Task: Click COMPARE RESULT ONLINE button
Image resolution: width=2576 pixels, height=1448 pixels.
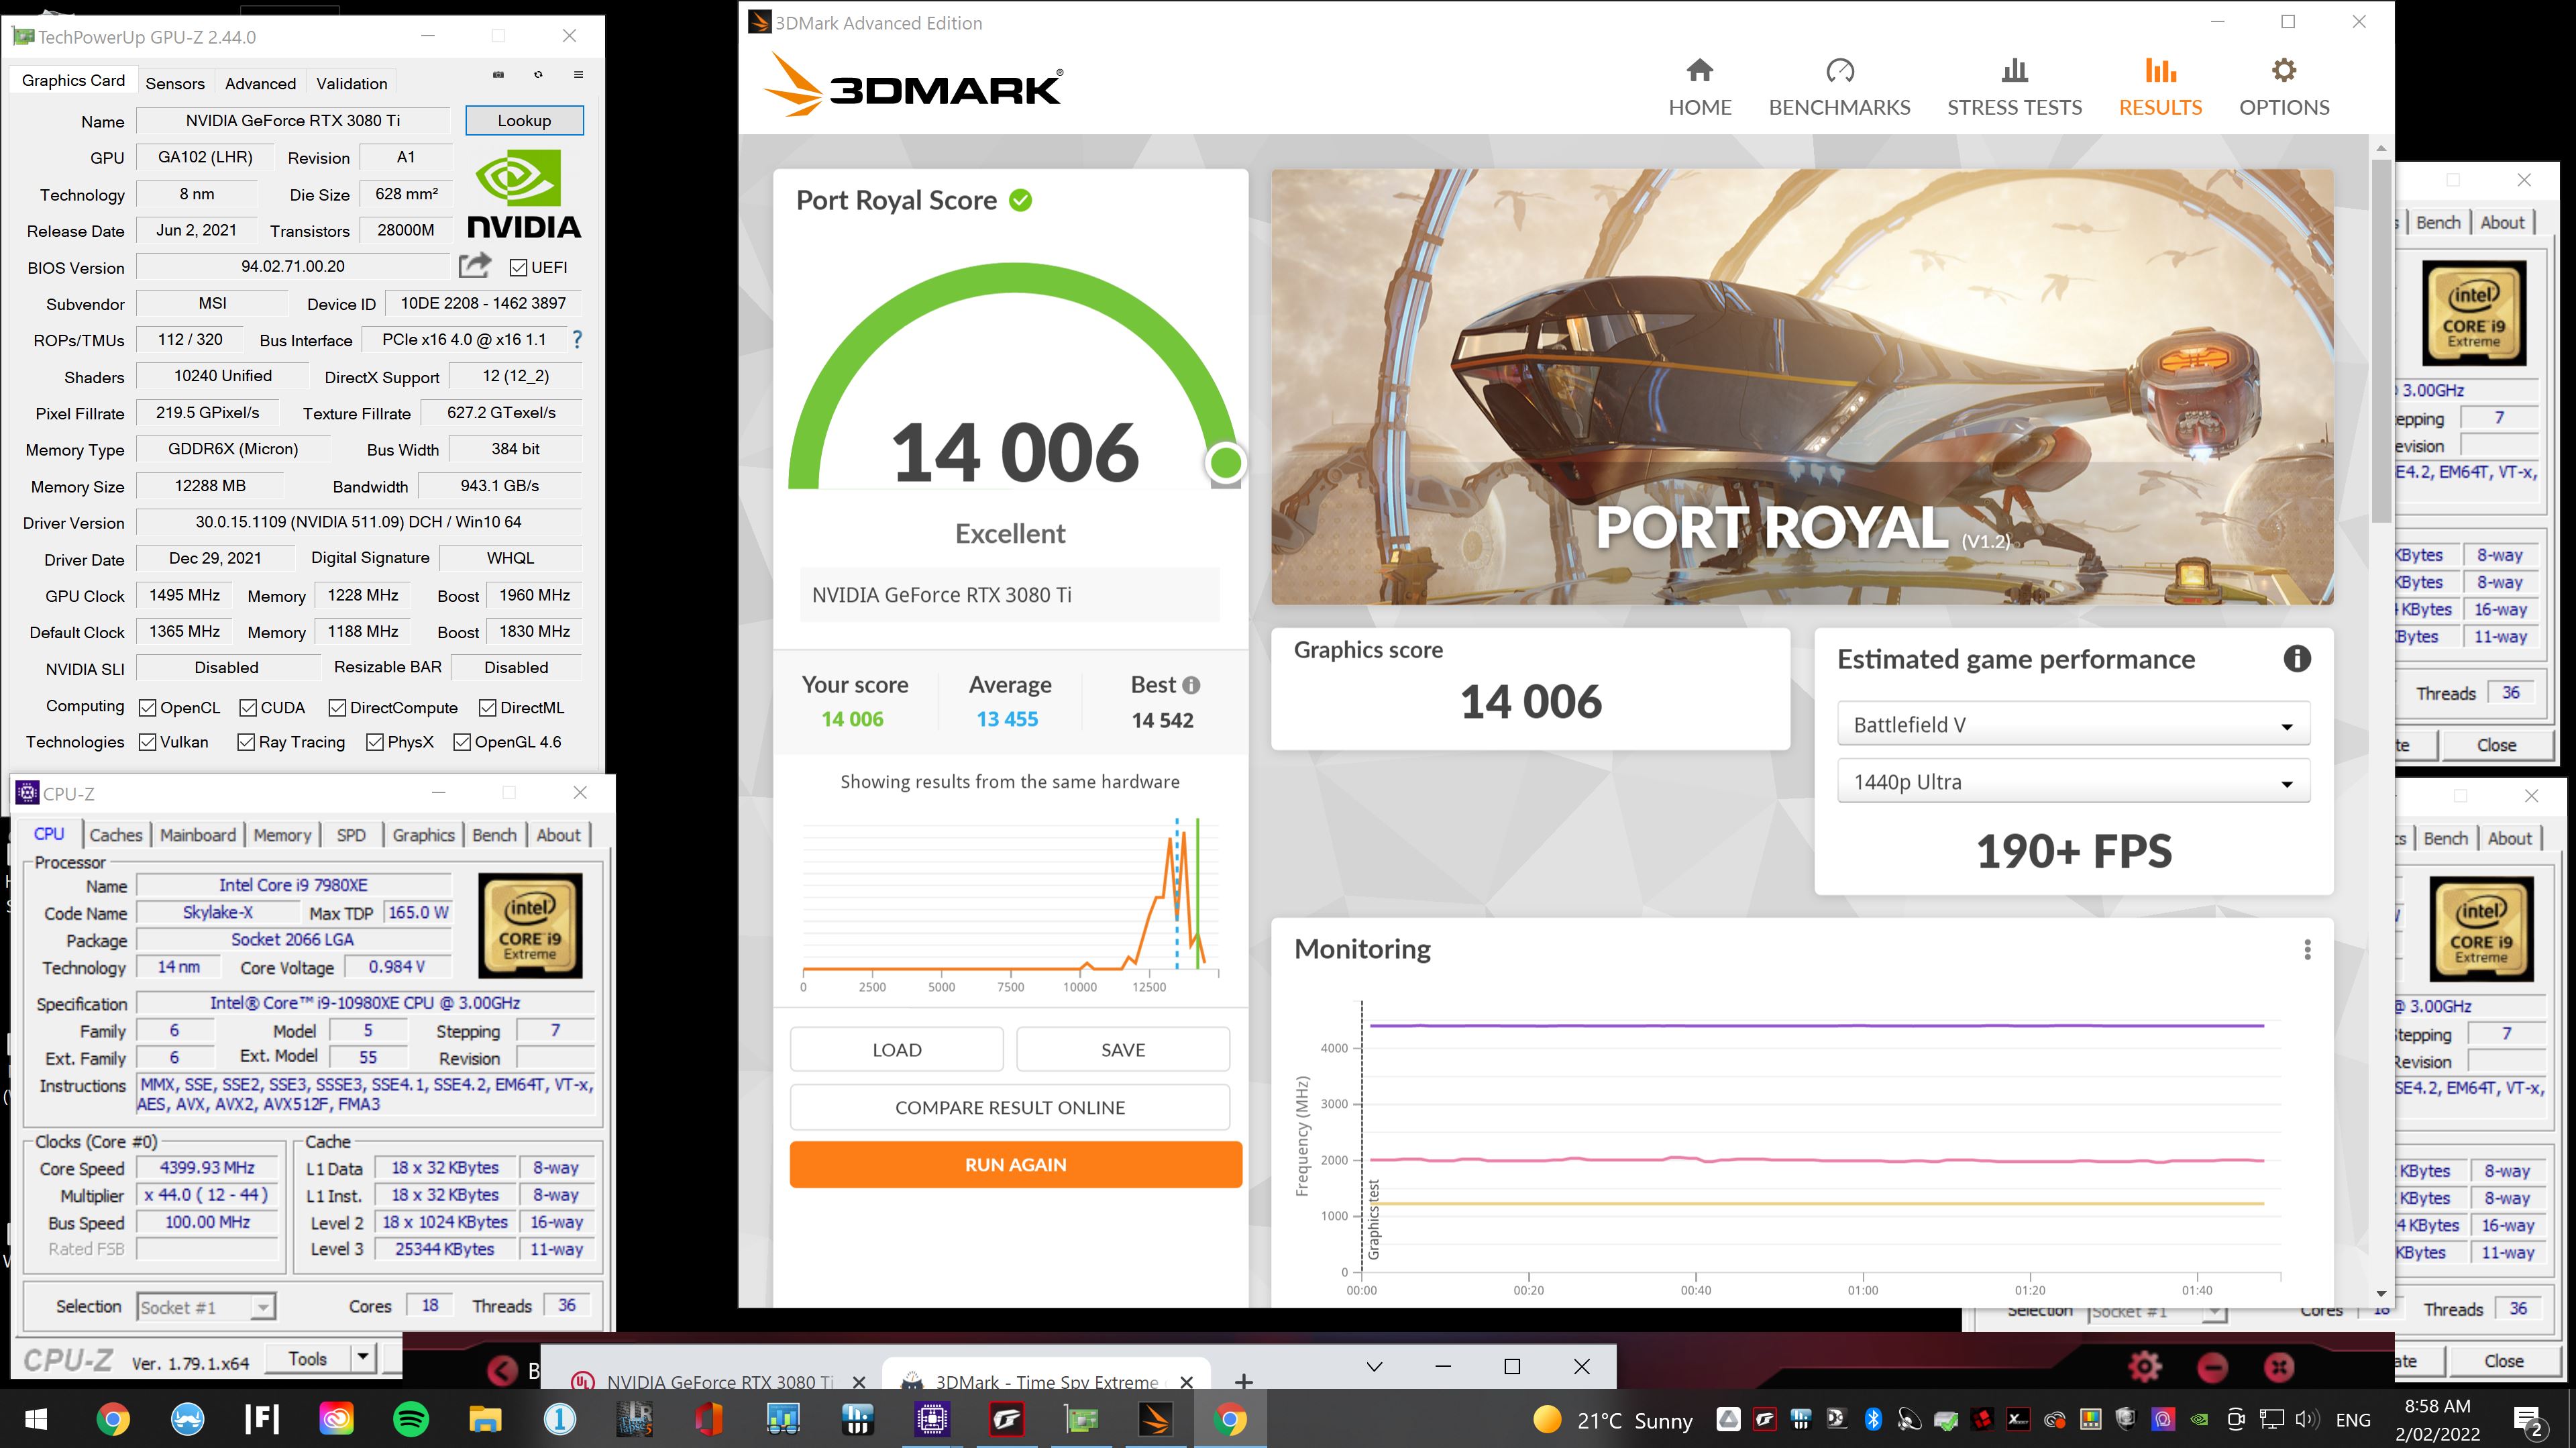Action: pyautogui.click(x=1010, y=1107)
